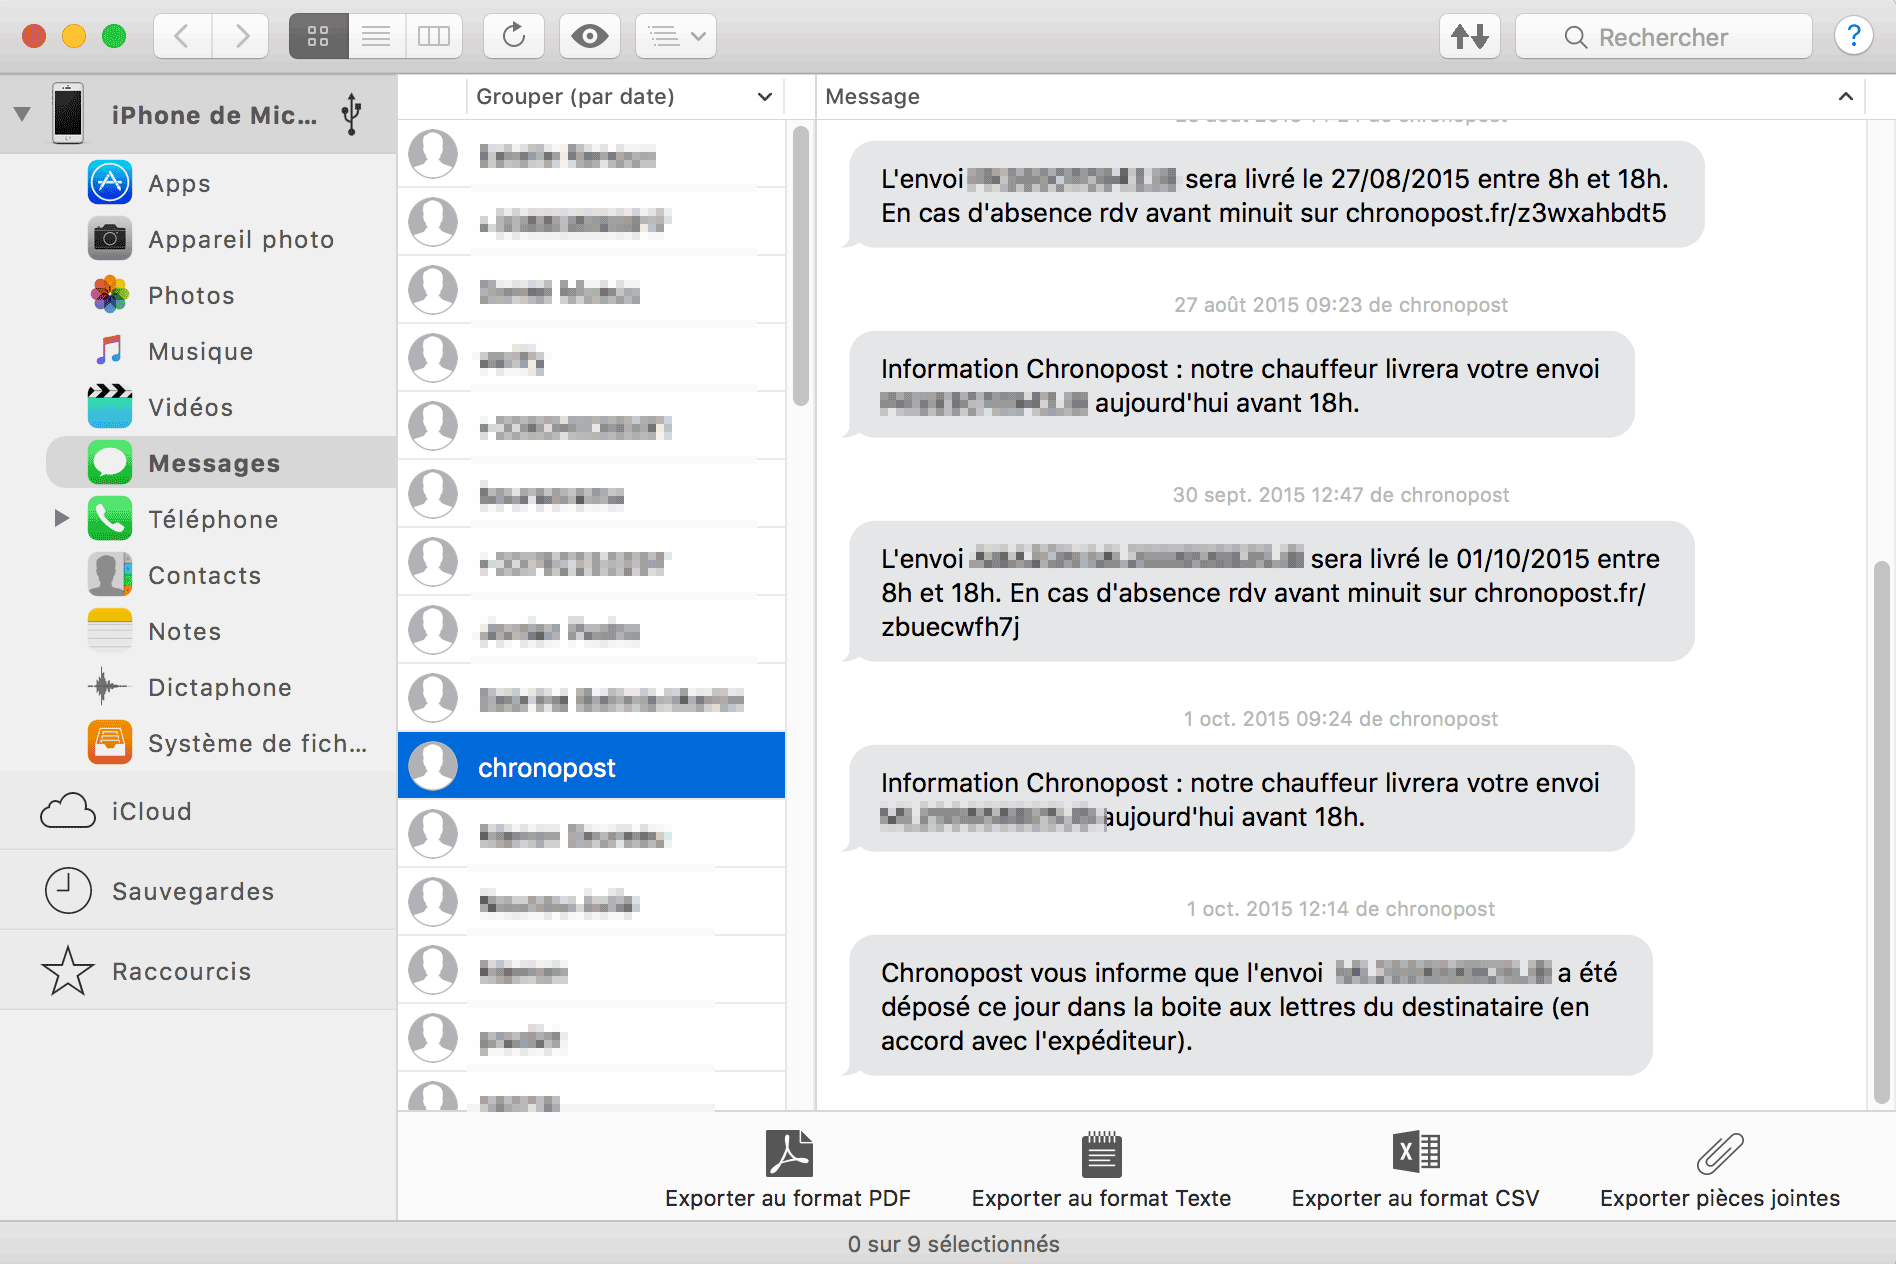Click the Exporter au format Texte label
Screen dimensions: 1896x1264
(1101, 1198)
